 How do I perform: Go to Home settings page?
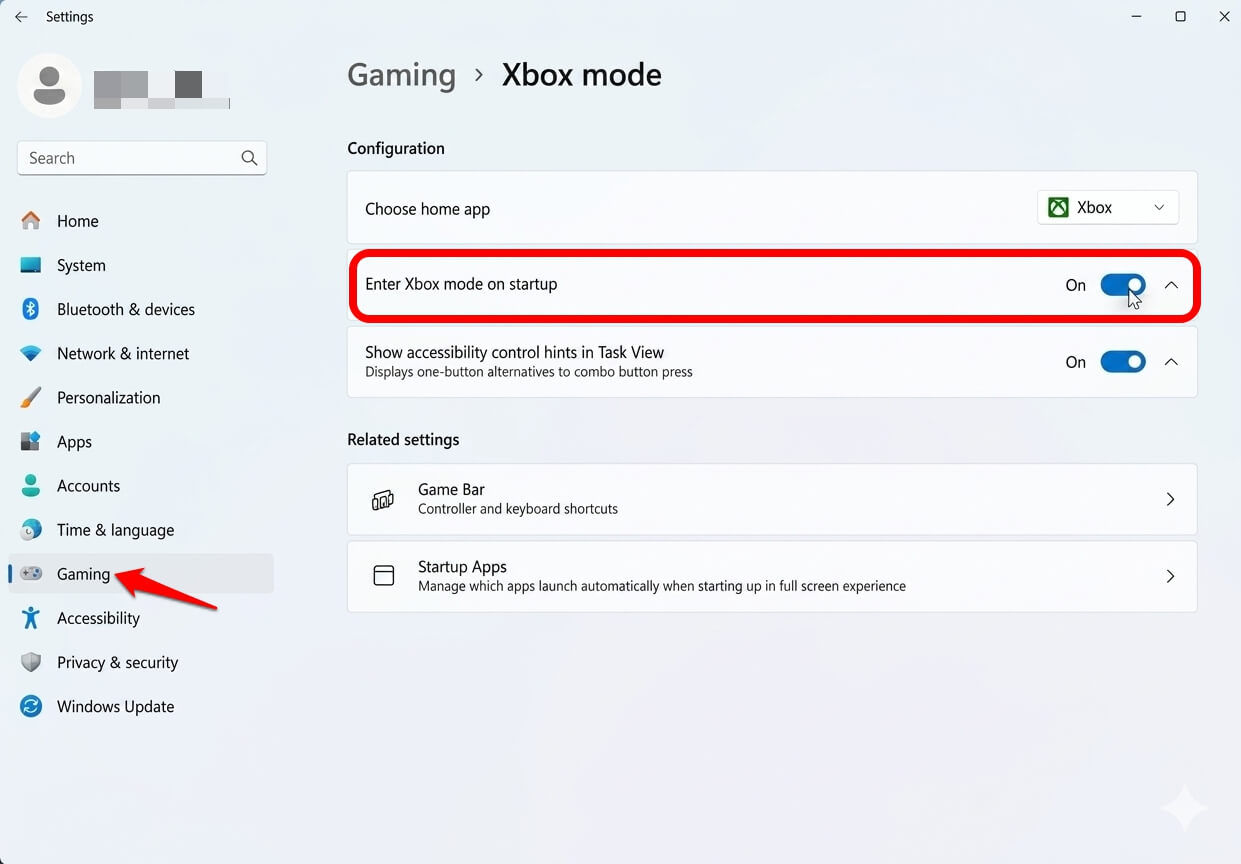(x=141, y=221)
